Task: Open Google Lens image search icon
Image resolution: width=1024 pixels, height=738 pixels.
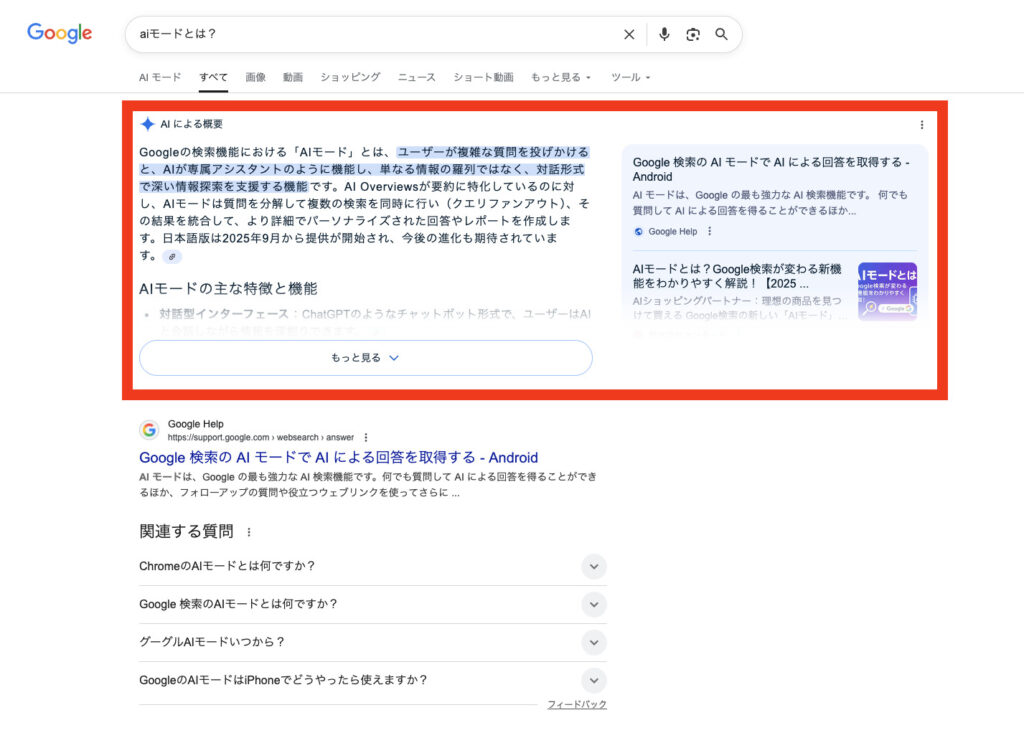Action: tap(693, 34)
